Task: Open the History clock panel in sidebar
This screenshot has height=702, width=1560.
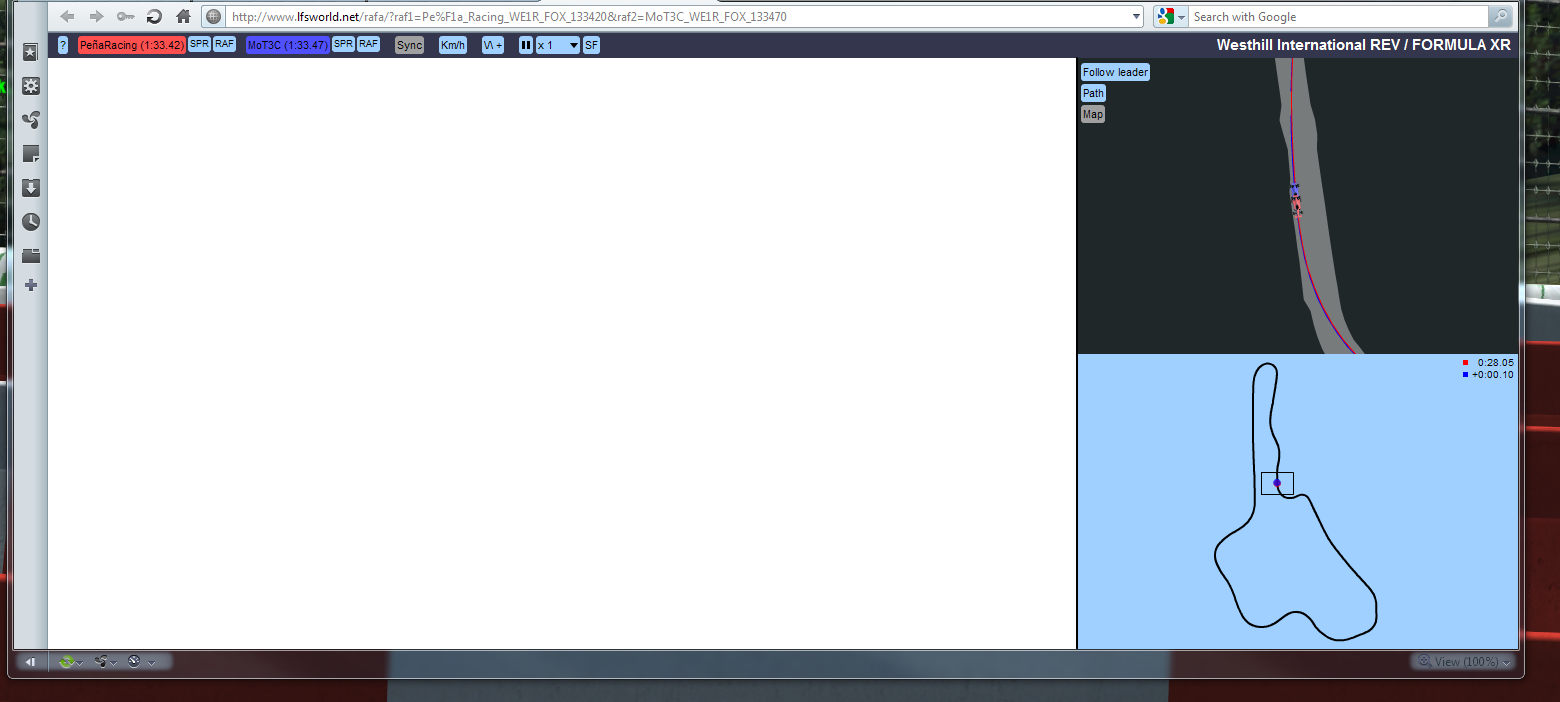Action: [31, 222]
